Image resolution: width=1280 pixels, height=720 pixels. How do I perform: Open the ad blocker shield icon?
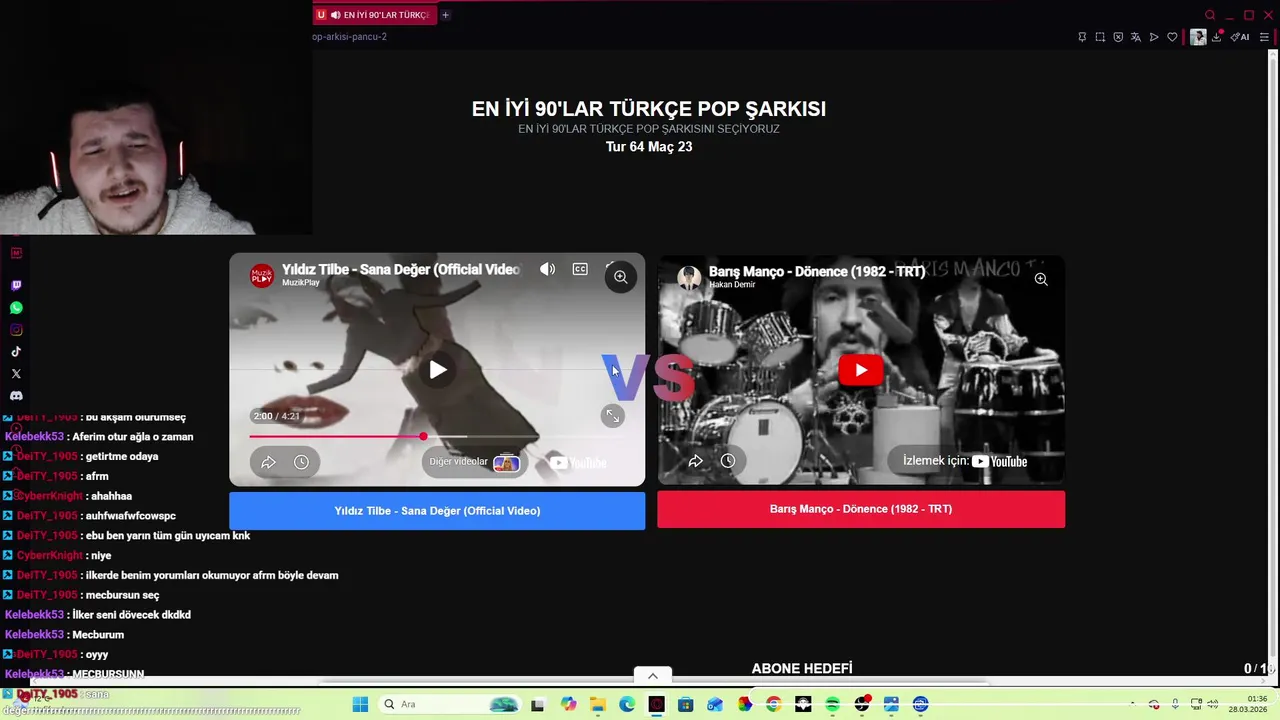1118,37
